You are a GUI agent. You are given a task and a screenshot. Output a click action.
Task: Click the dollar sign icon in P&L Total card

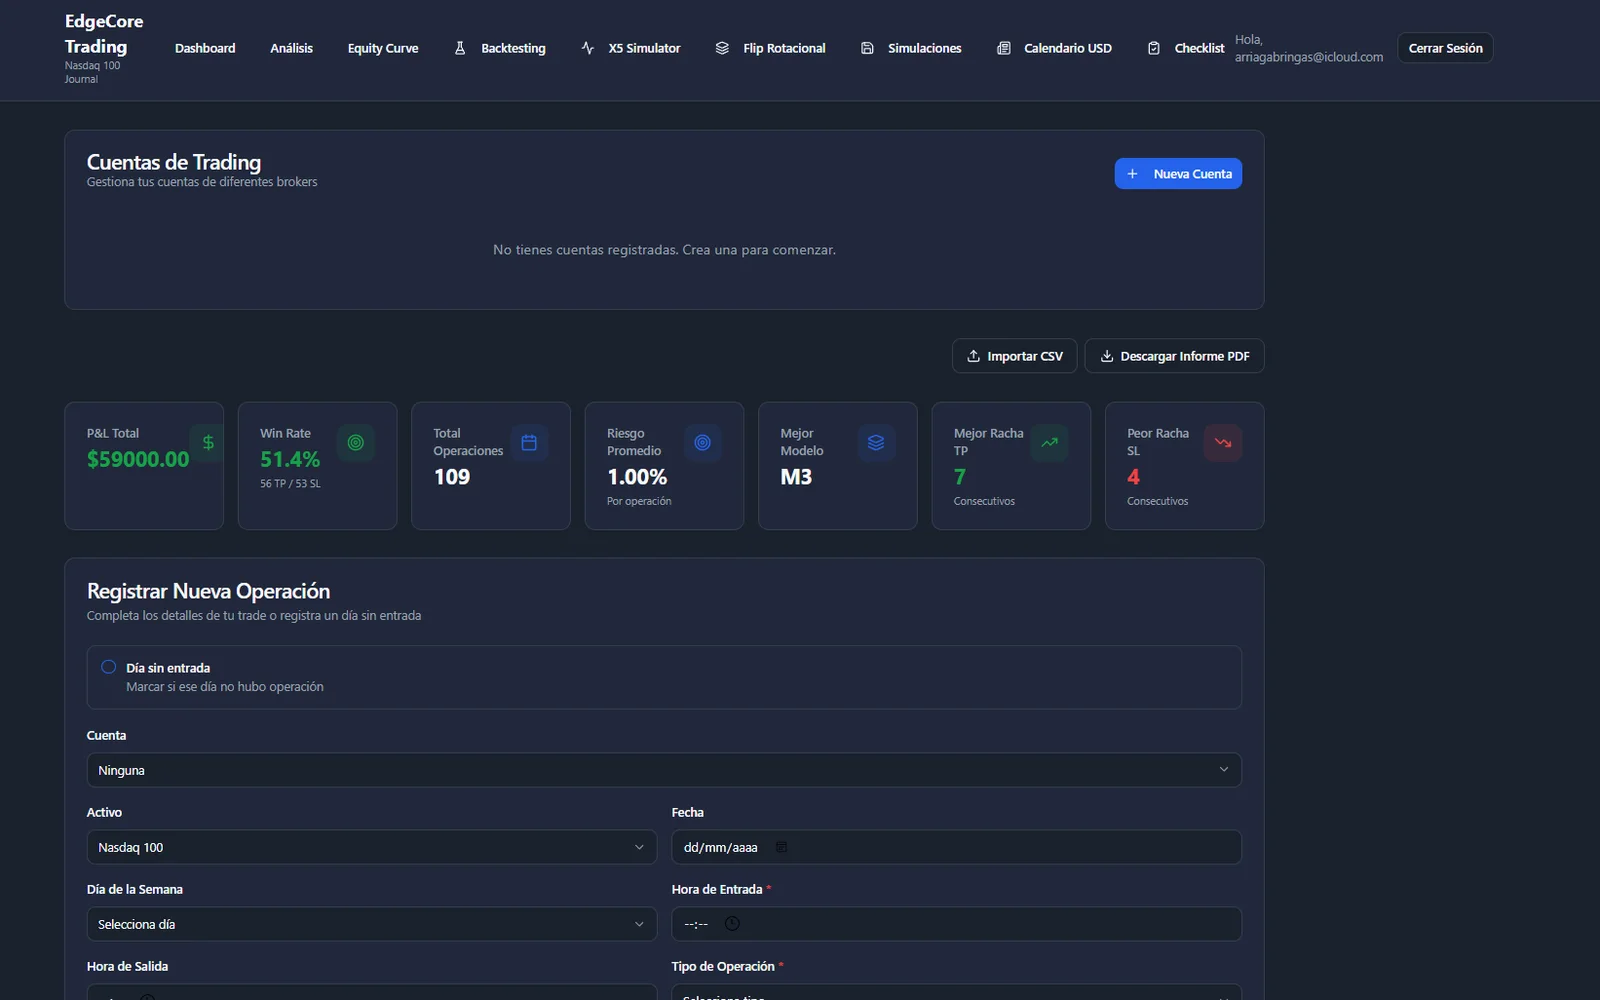click(x=208, y=442)
